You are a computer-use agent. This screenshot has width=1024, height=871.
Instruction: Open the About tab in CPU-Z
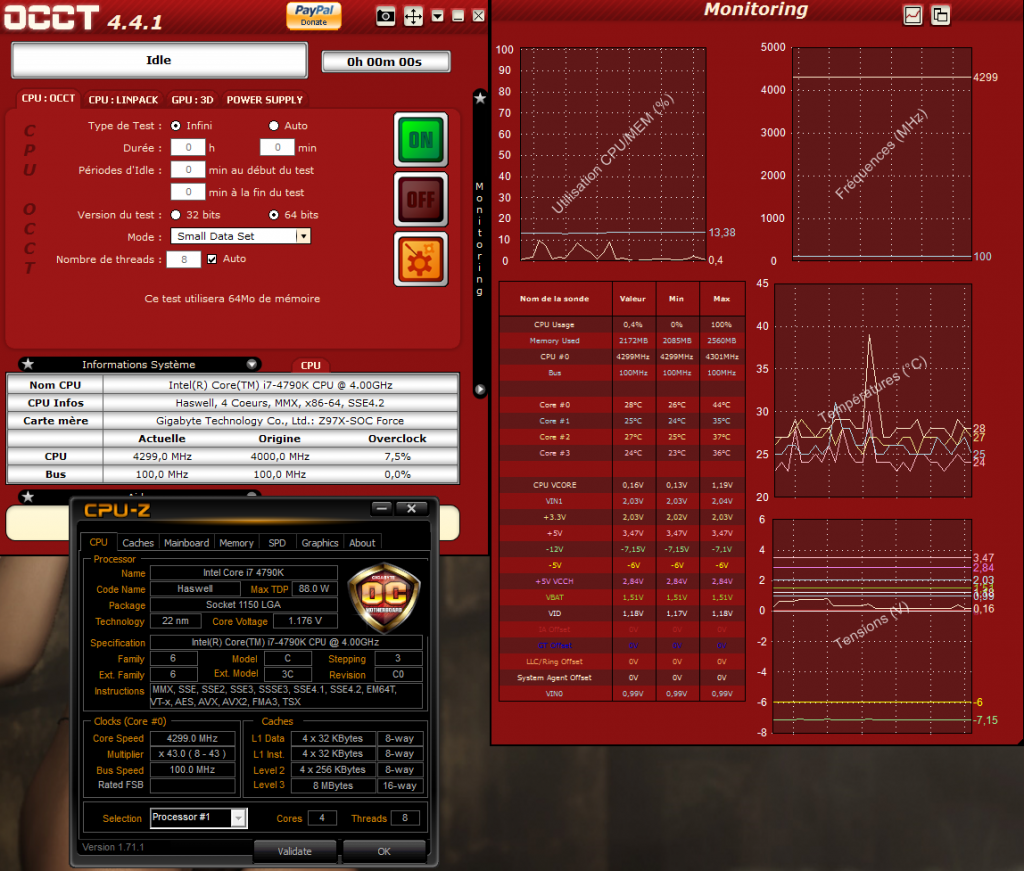click(362, 543)
